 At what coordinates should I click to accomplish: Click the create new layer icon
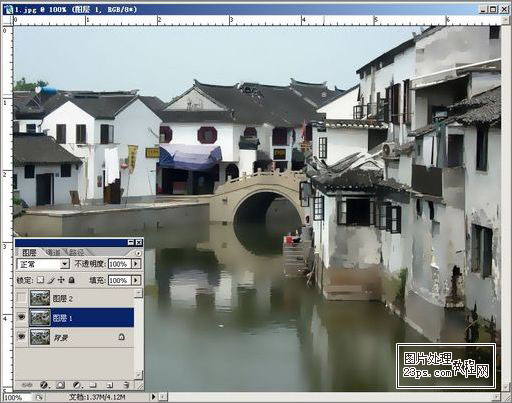point(110,385)
